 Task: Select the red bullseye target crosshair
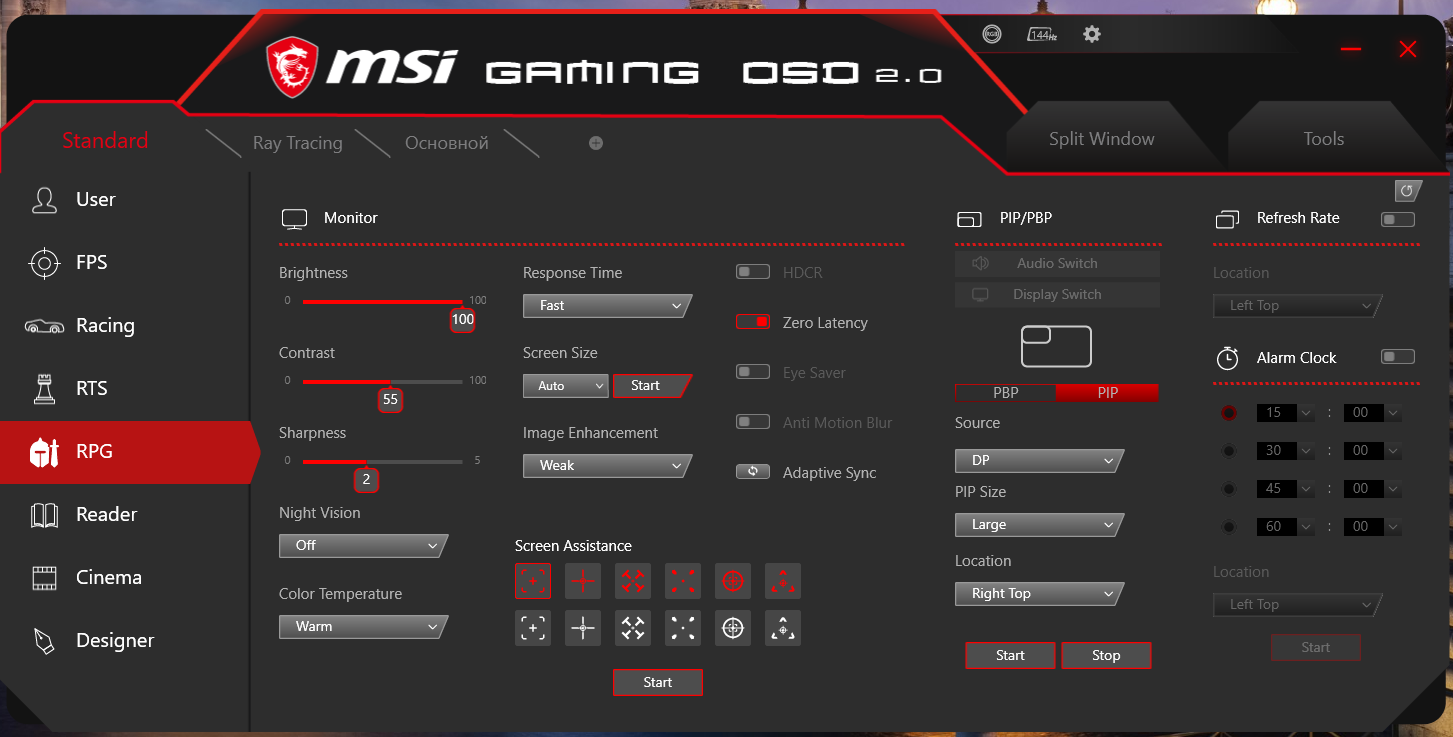733,580
